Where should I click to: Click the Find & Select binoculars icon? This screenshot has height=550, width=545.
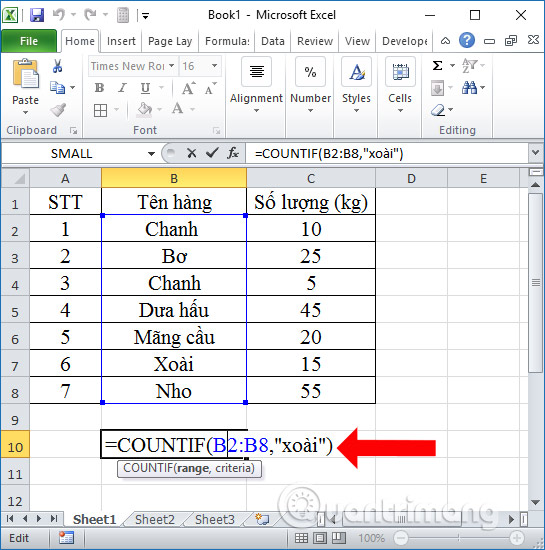point(469,88)
